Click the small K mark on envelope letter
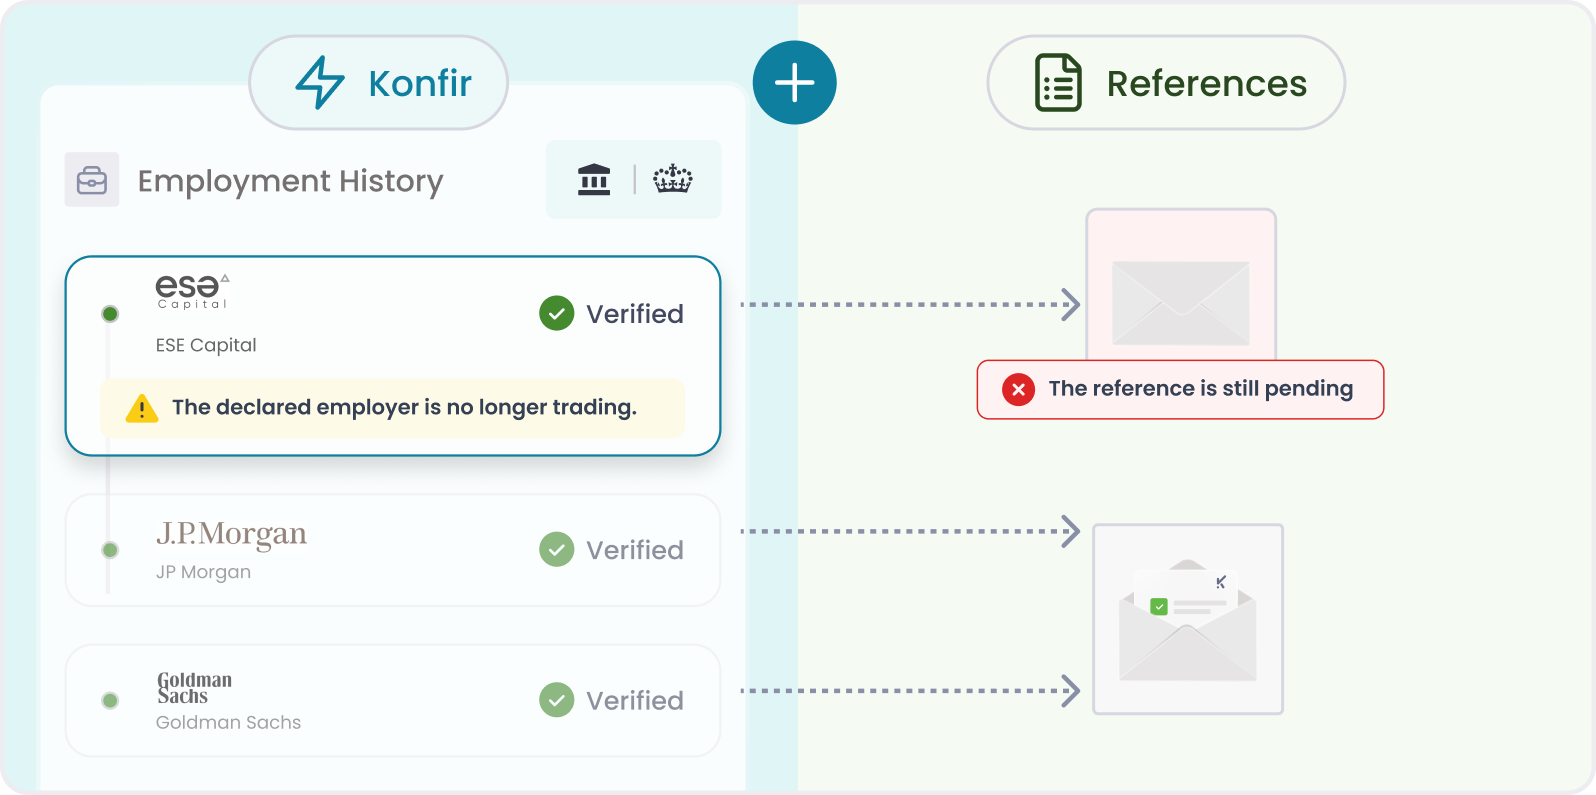Image resolution: width=1596 pixels, height=795 pixels. tap(1221, 582)
